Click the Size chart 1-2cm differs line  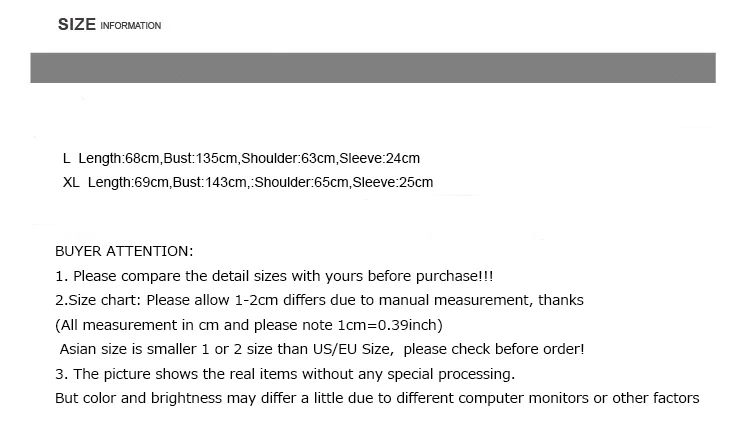coord(319,300)
